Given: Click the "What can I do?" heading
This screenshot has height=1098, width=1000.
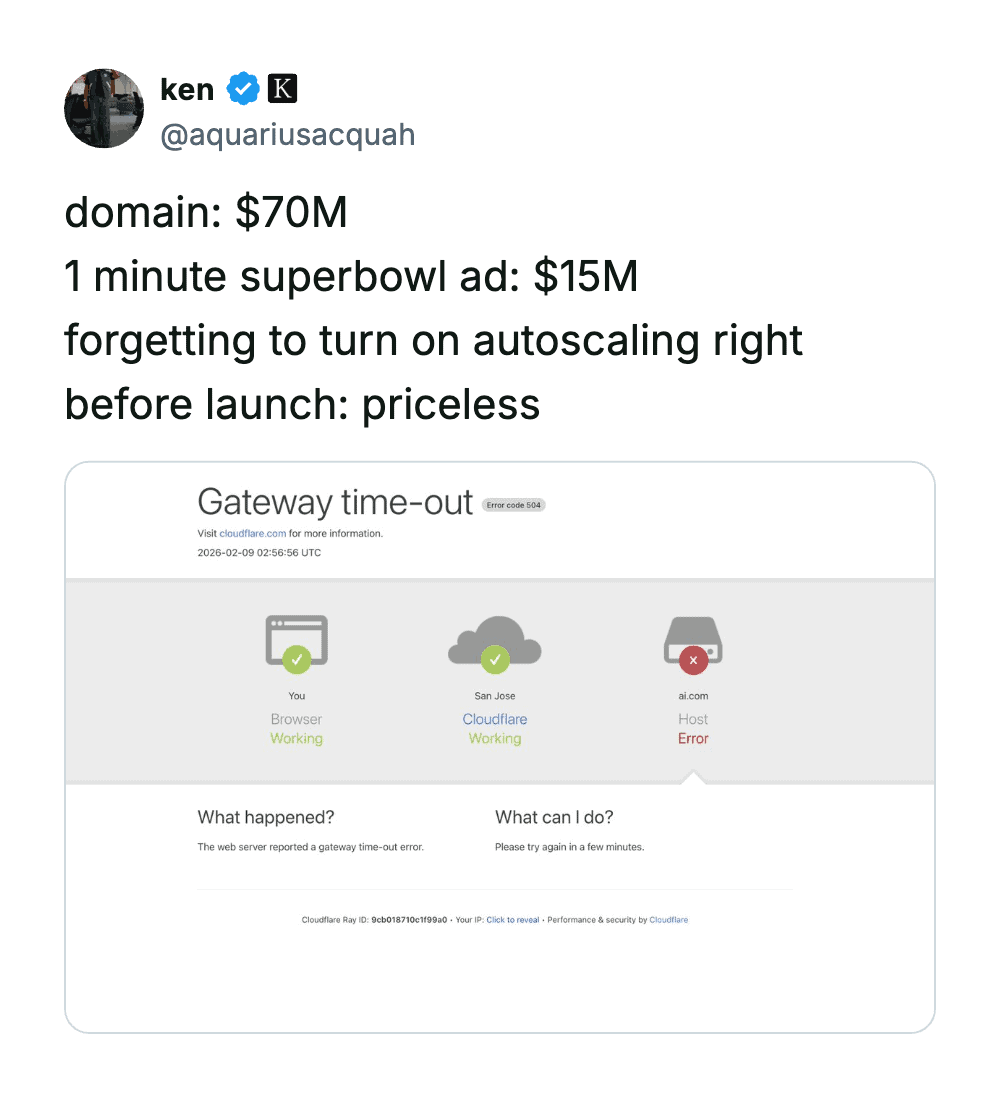Looking at the screenshot, I should (x=554, y=817).
